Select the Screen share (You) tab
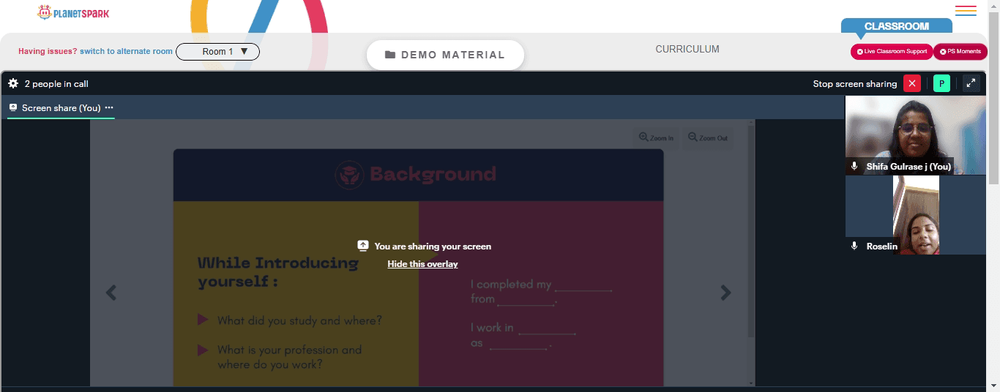 61,108
